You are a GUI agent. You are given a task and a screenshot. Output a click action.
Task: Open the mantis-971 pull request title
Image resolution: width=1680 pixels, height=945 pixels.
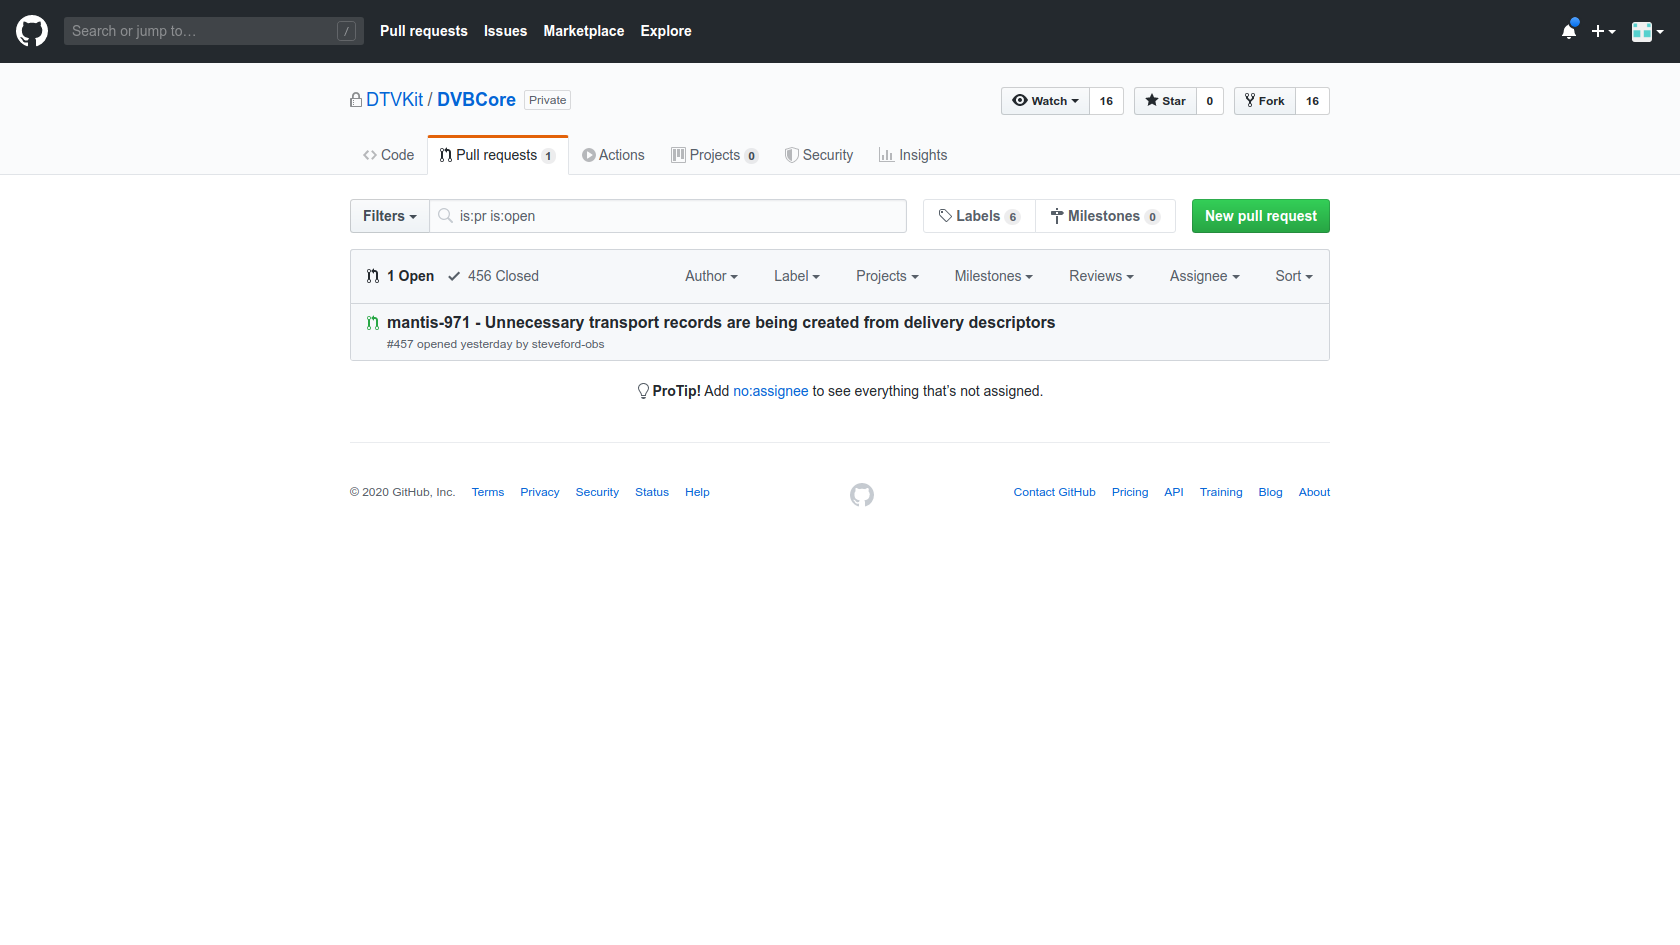[x=720, y=322]
